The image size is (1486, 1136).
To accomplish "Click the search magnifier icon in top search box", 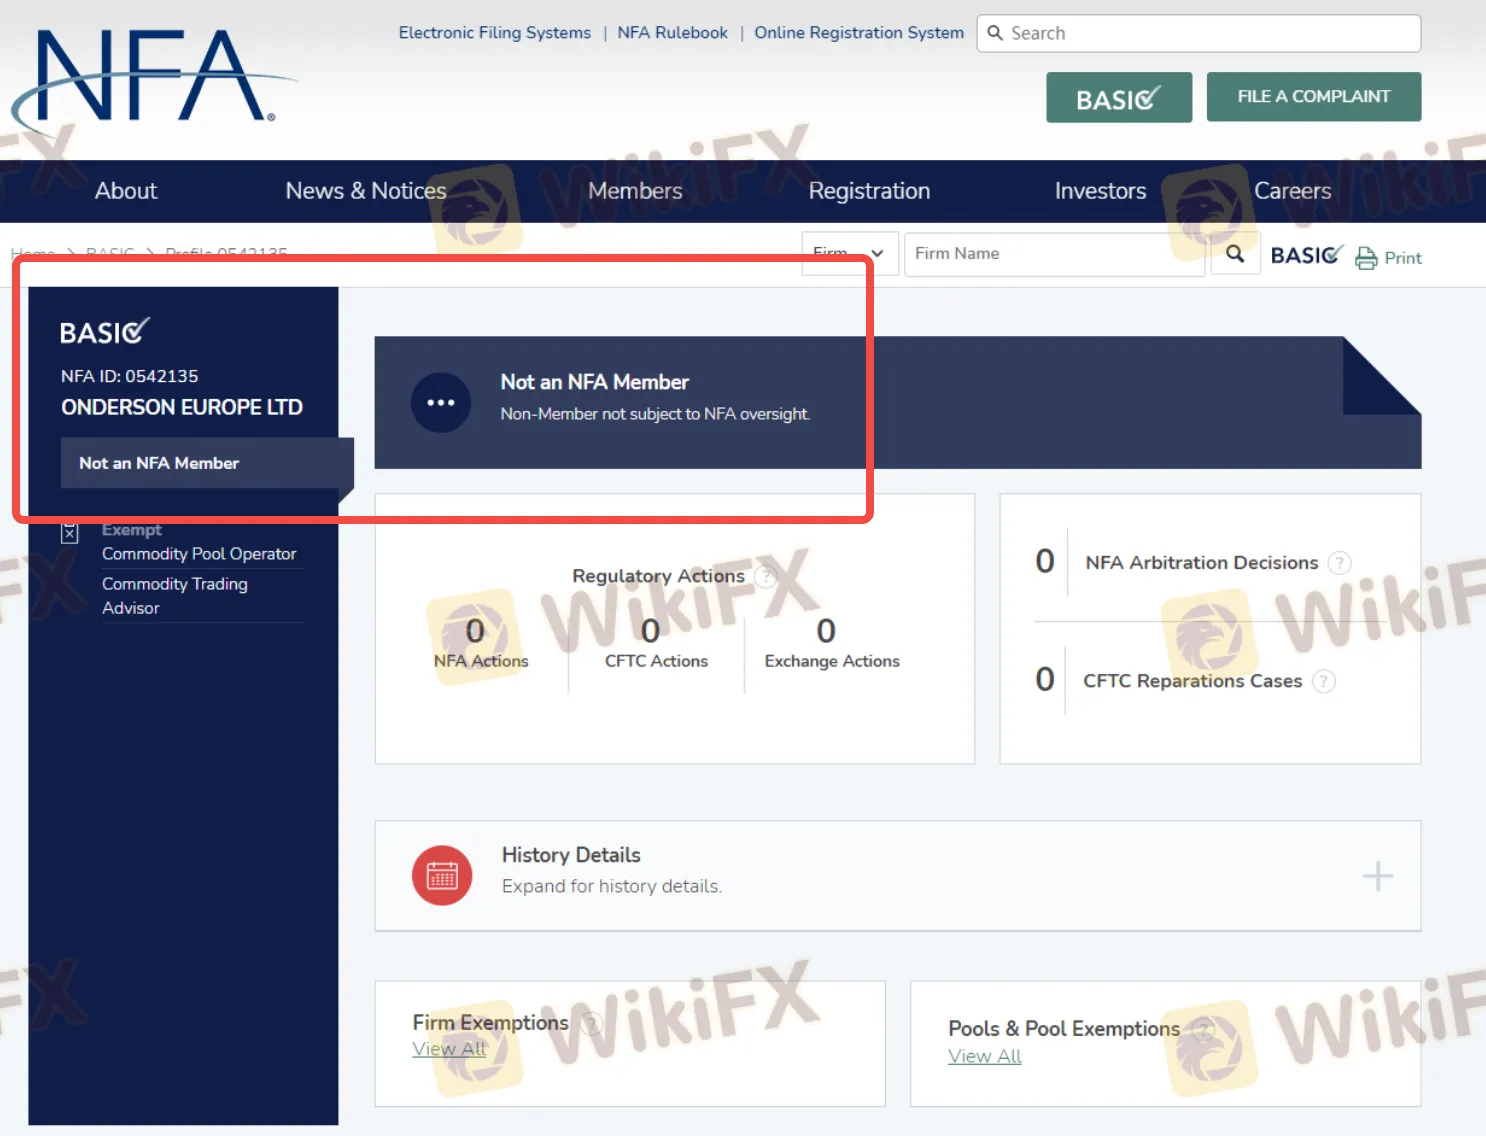I will point(995,33).
